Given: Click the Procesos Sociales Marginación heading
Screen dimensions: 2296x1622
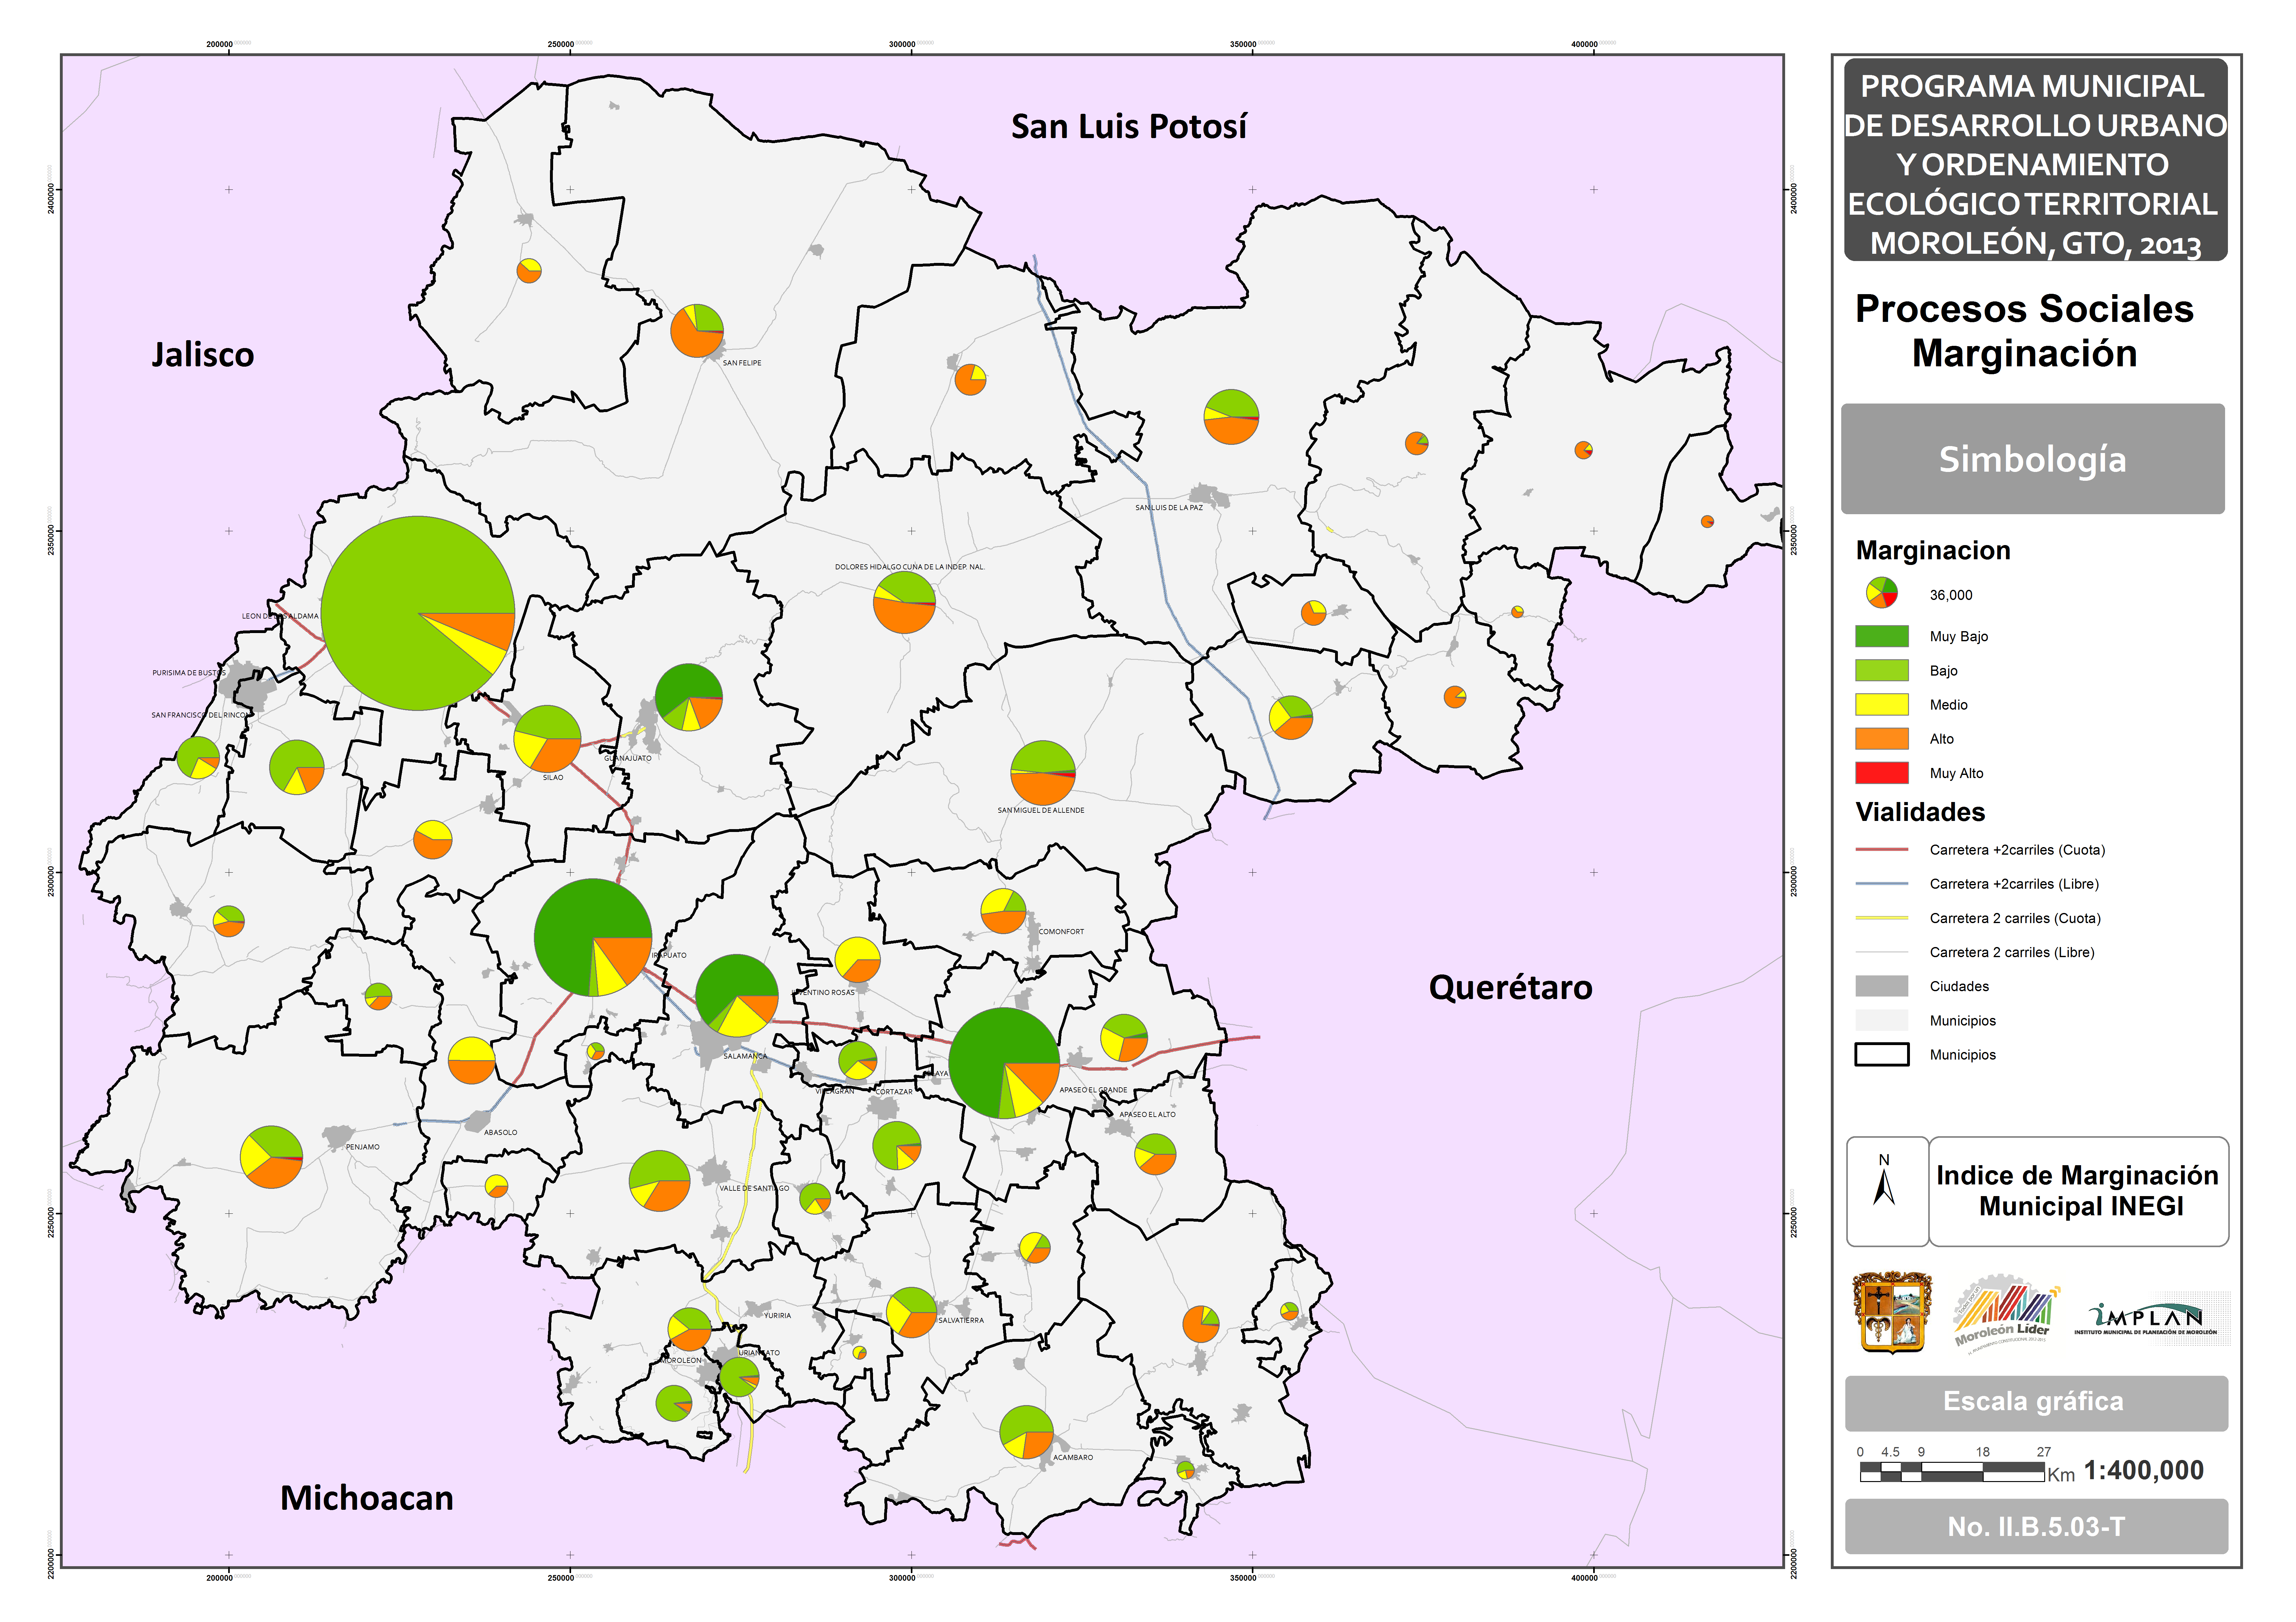Looking at the screenshot, I should (x=2024, y=331).
